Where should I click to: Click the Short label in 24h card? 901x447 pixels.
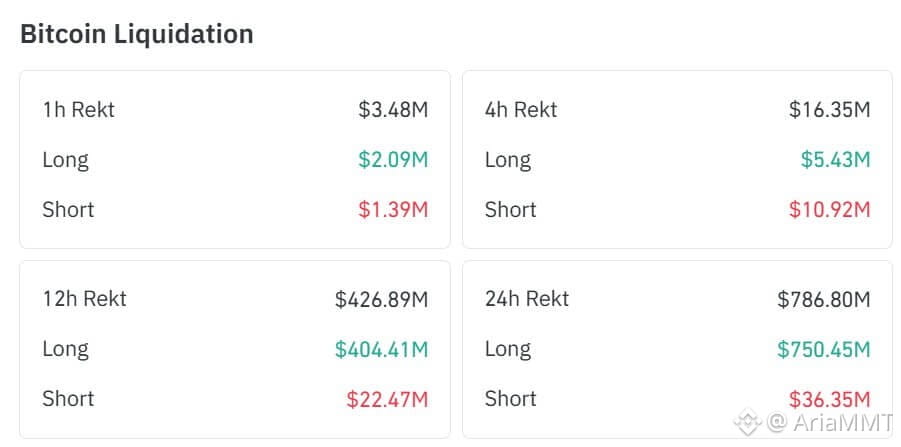pyautogui.click(x=510, y=399)
